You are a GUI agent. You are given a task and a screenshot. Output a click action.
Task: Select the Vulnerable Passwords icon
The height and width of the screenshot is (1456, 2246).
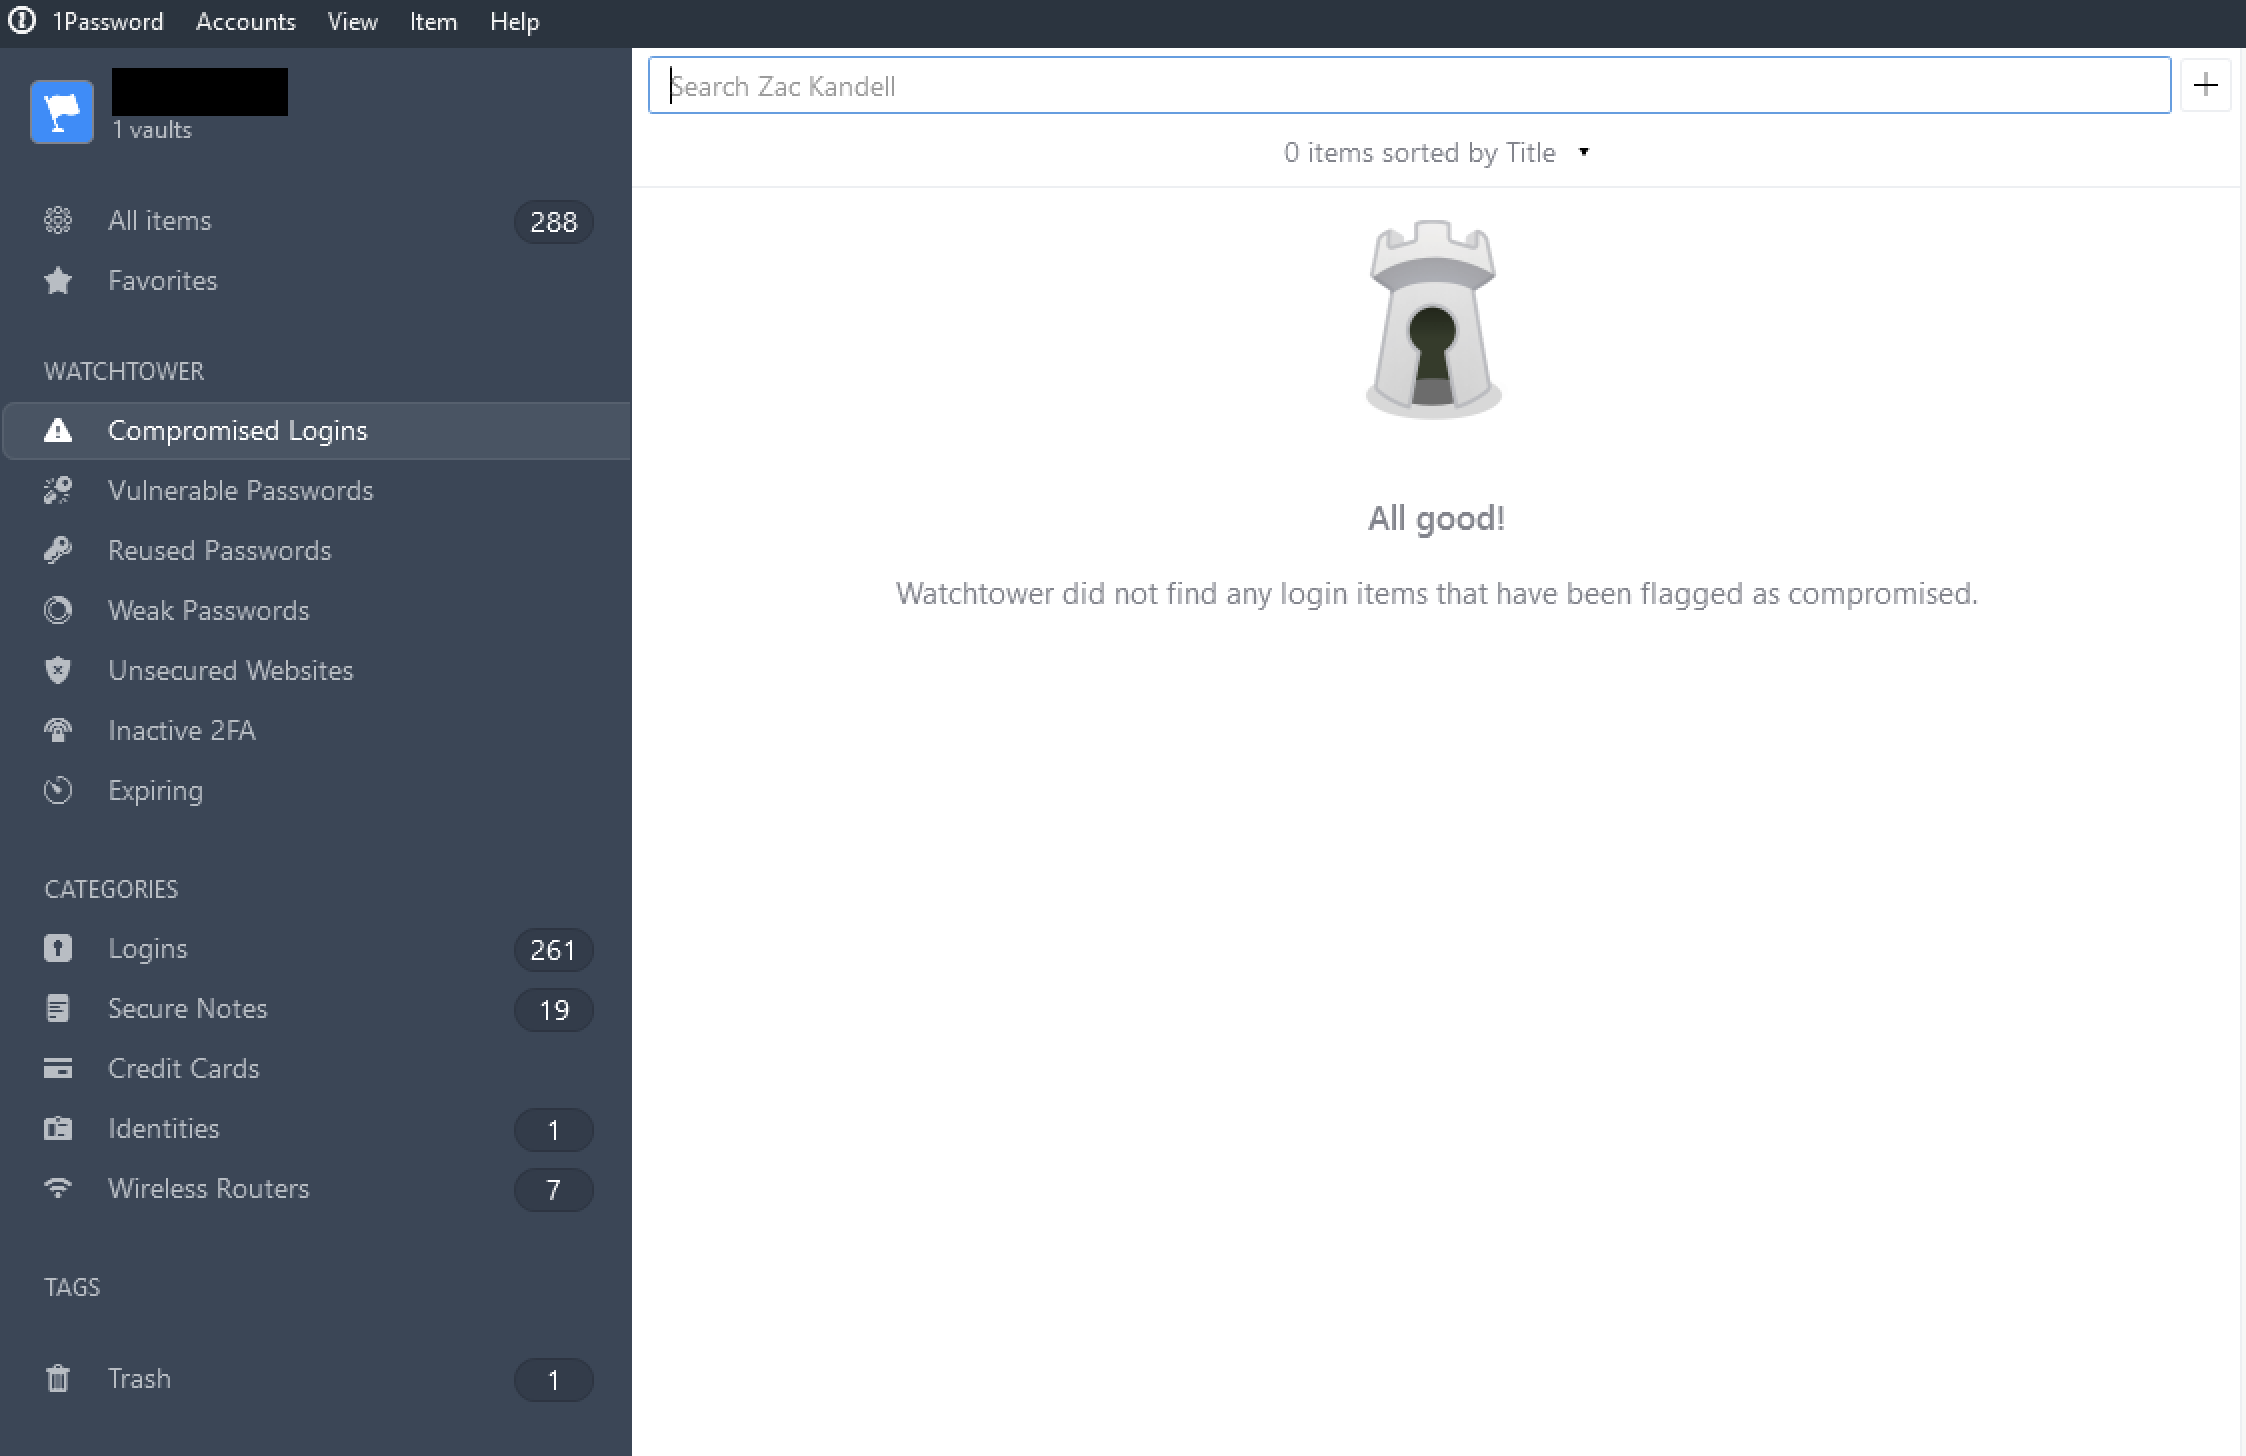coord(57,490)
